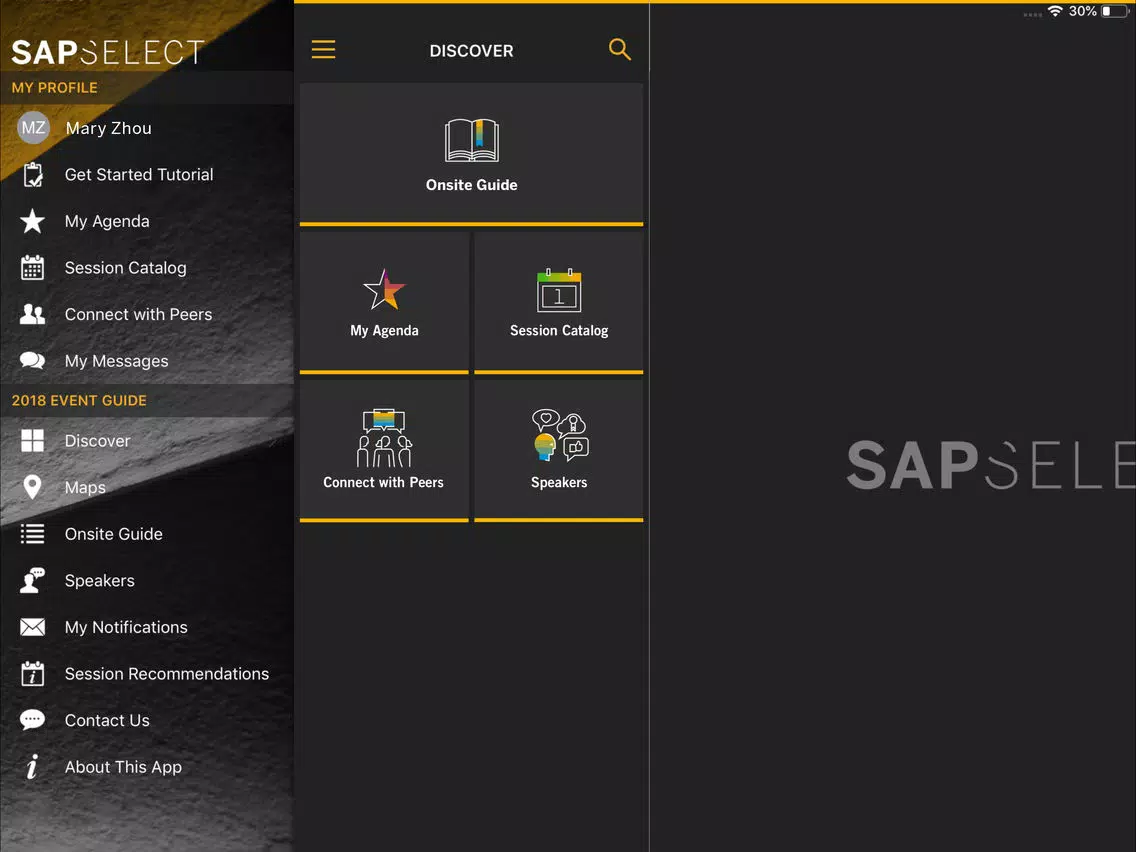Click the Session Recommendations calendar icon

coord(33,674)
